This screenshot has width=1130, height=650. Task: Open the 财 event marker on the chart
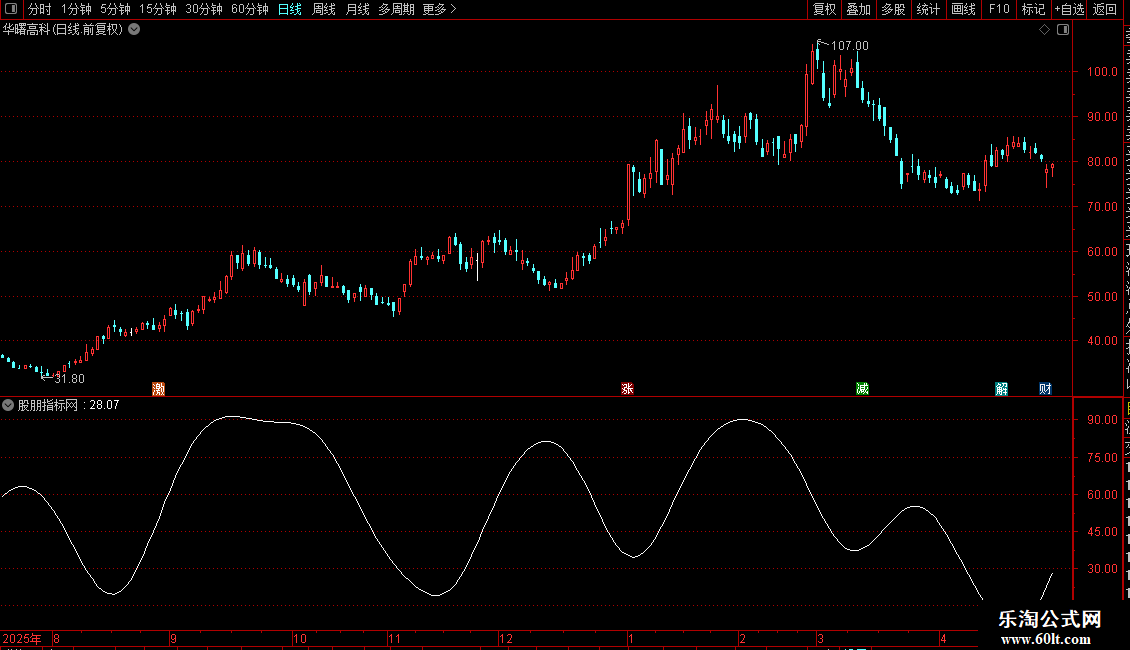point(1045,389)
